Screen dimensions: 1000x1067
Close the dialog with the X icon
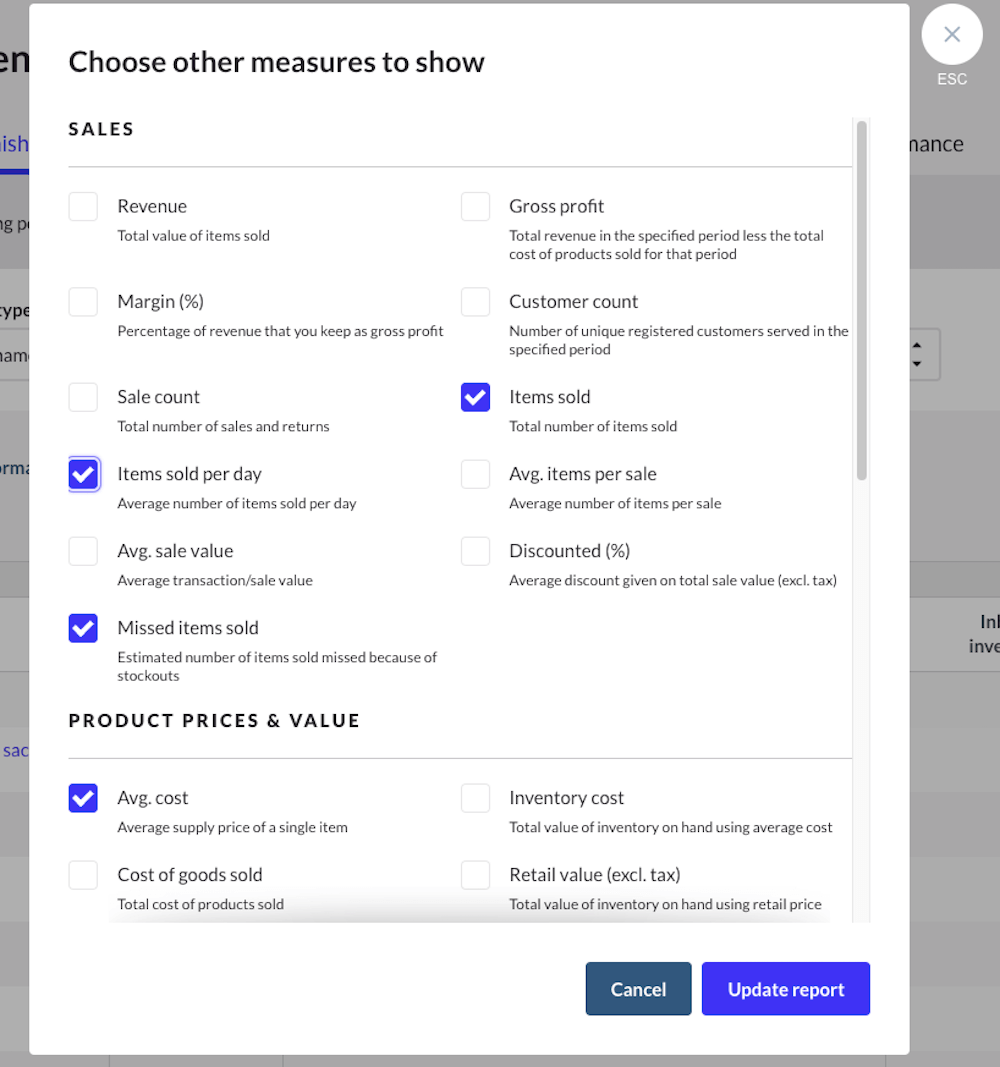tap(951, 34)
